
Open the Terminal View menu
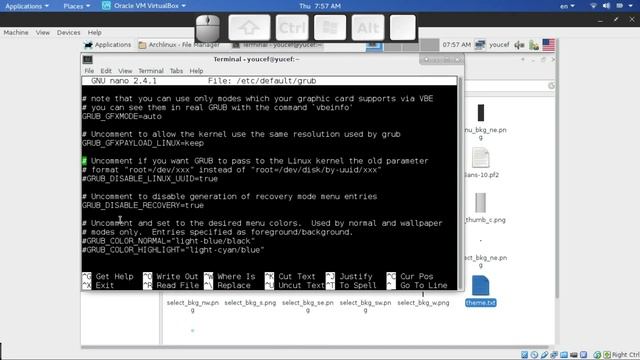(x=125, y=71)
